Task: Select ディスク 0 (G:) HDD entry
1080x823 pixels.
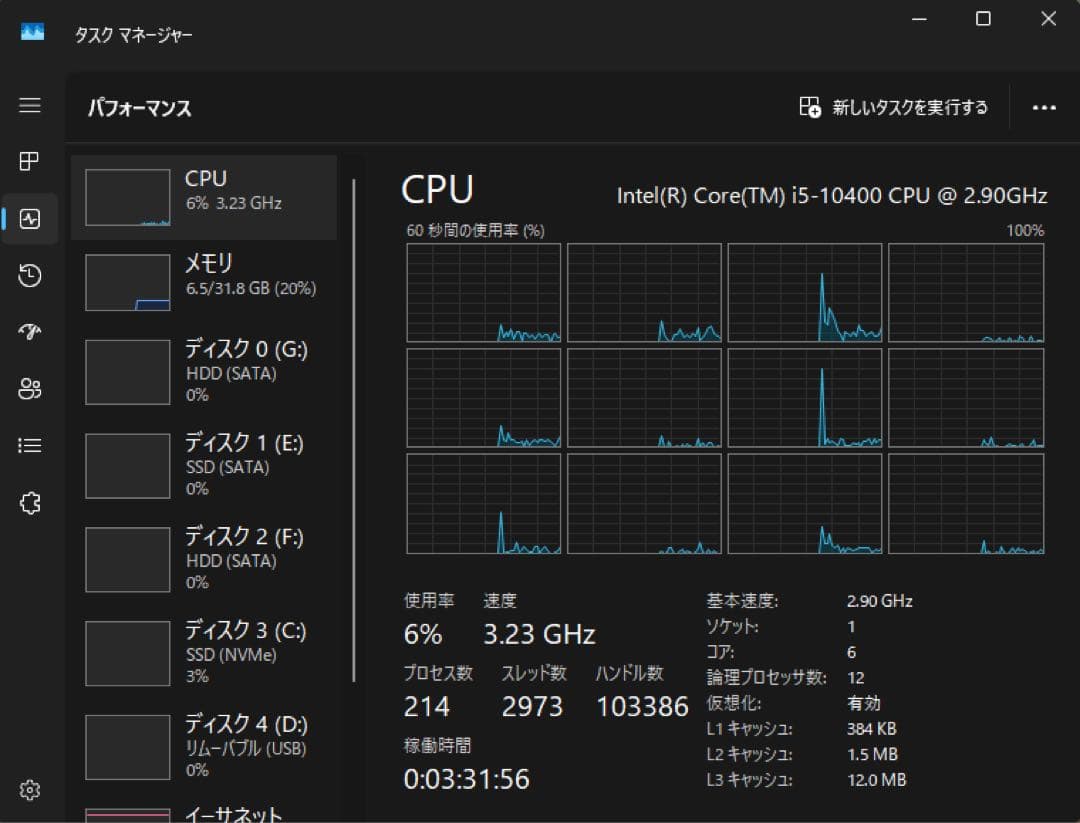Action: click(204, 371)
